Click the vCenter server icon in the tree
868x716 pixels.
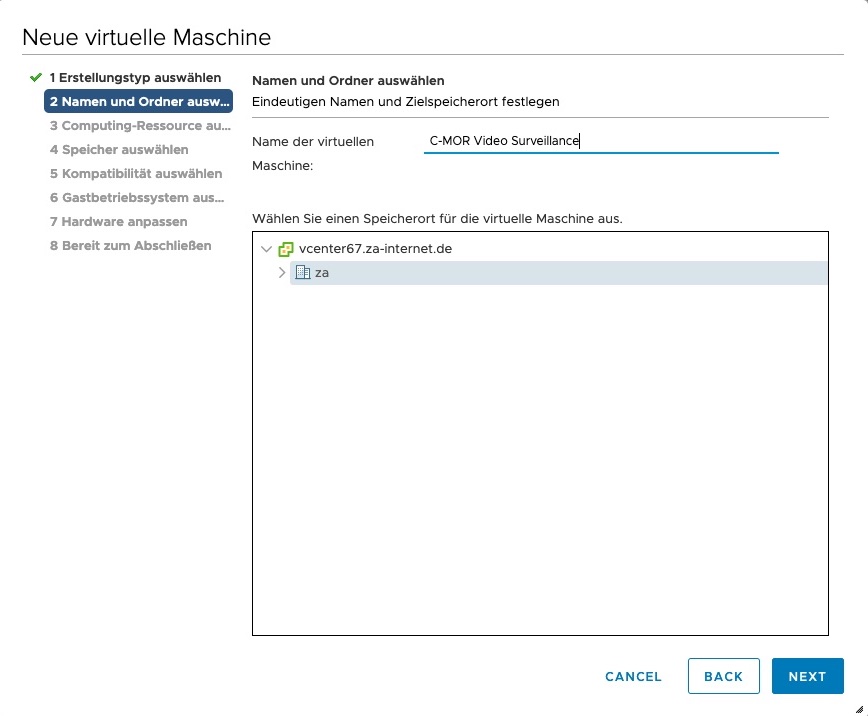[x=286, y=249]
